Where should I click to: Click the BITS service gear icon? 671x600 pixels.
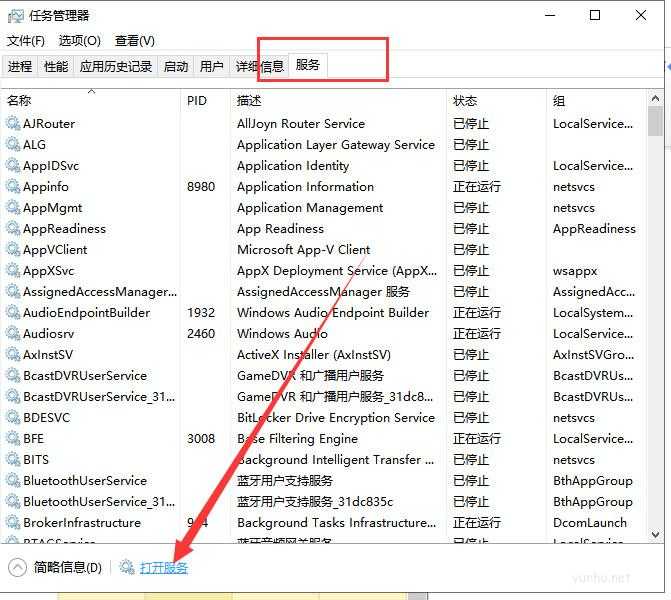click(13, 459)
